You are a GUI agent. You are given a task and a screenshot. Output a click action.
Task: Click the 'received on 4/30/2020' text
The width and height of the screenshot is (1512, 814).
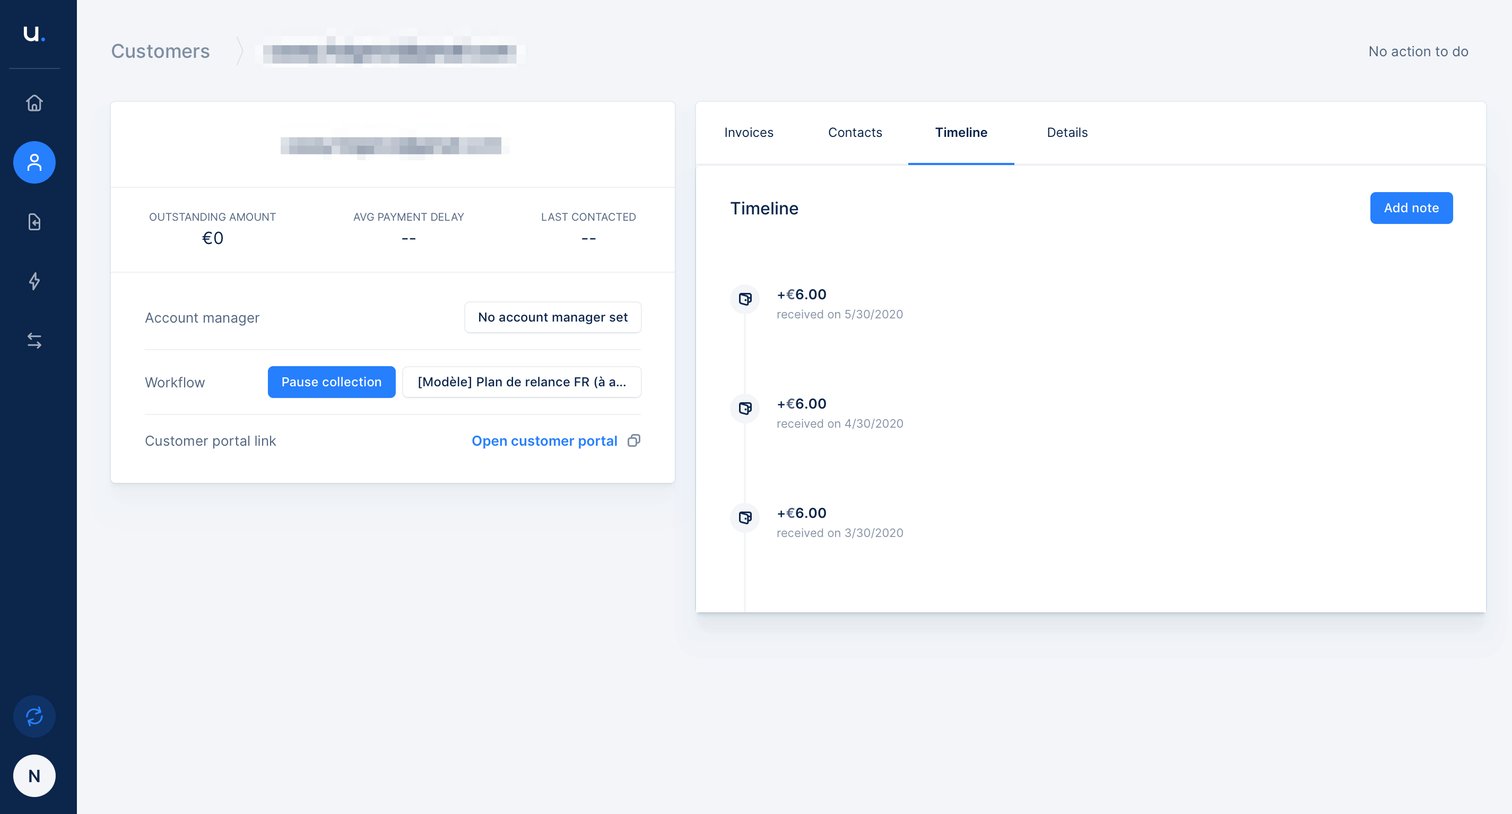840,424
